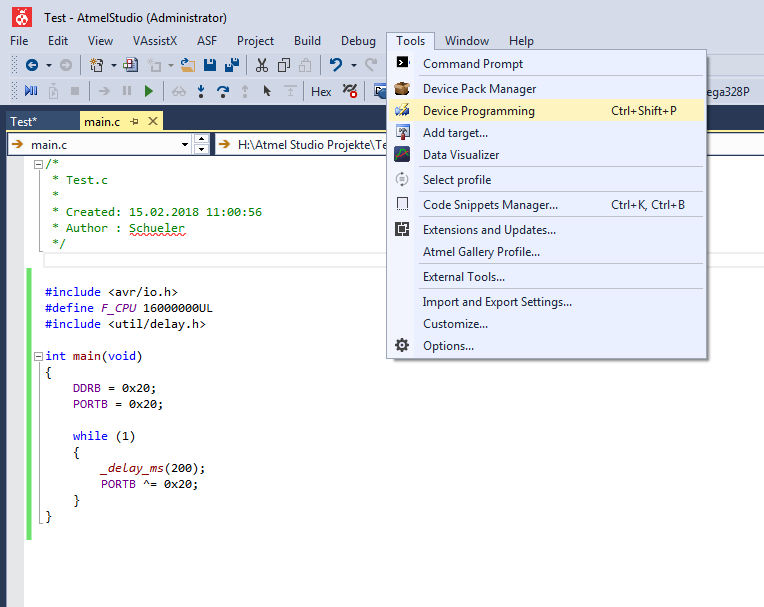This screenshot has width=764, height=607.
Task: Switch to the Test* tab
Action: click(x=23, y=121)
